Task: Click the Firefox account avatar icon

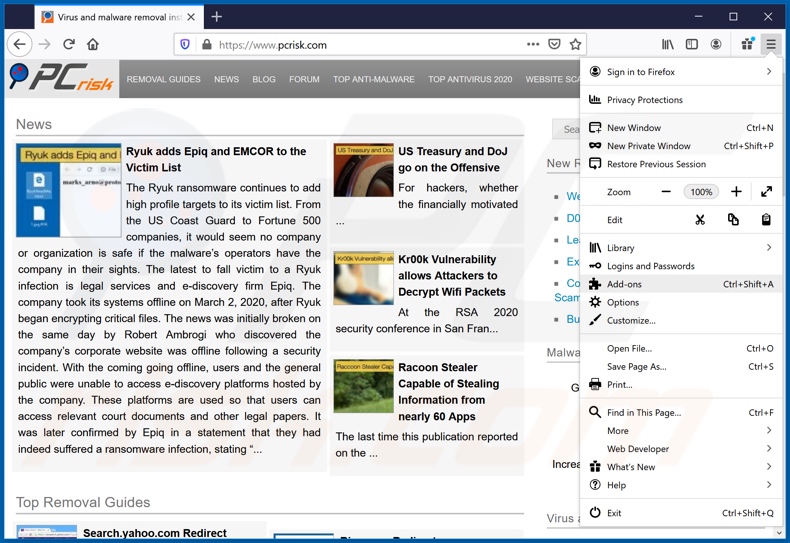Action: (716, 45)
